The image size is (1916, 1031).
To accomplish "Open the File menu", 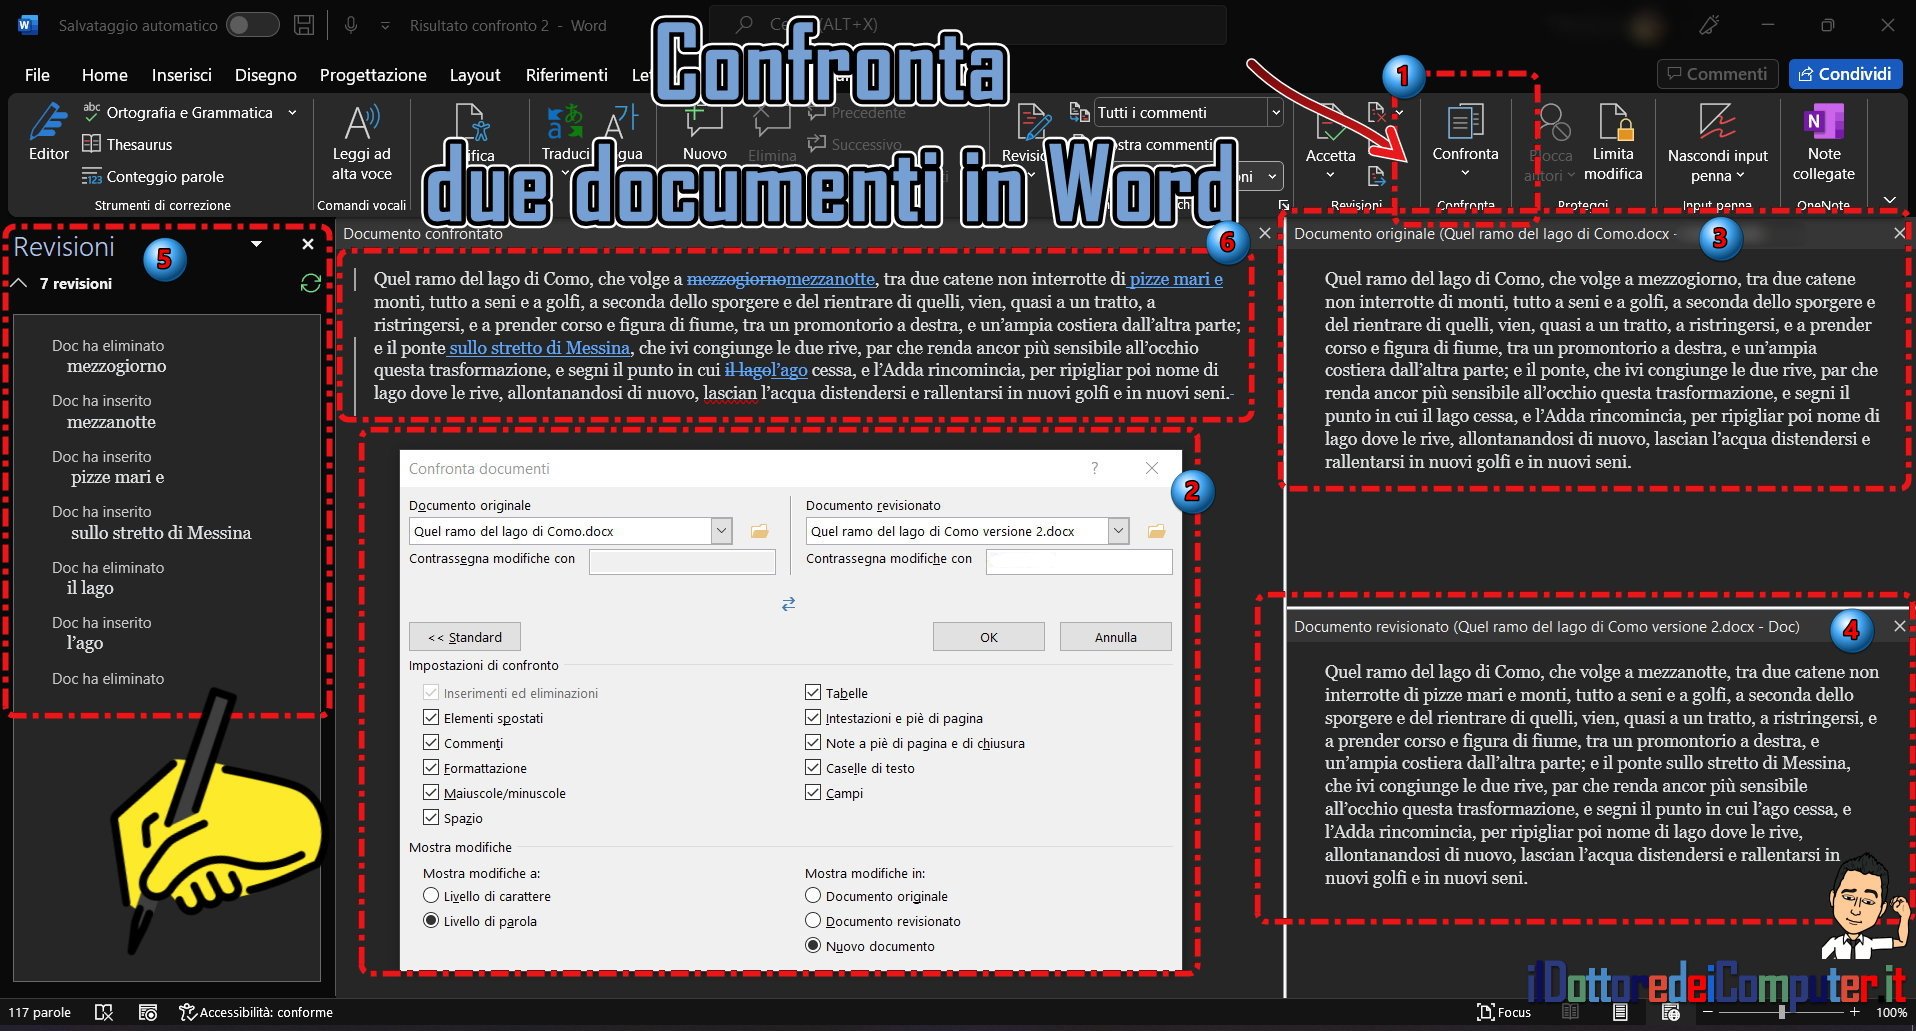I will pos(37,75).
